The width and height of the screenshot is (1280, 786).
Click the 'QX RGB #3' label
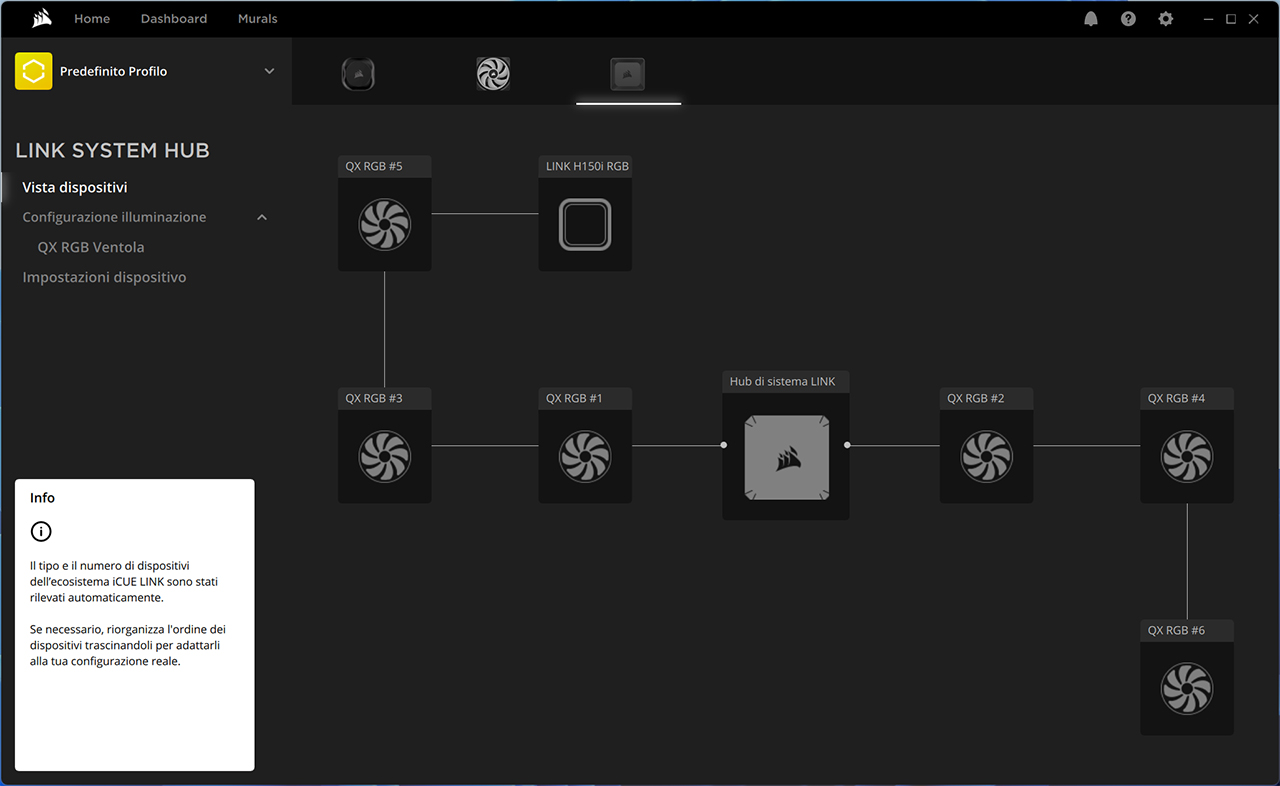point(374,399)
